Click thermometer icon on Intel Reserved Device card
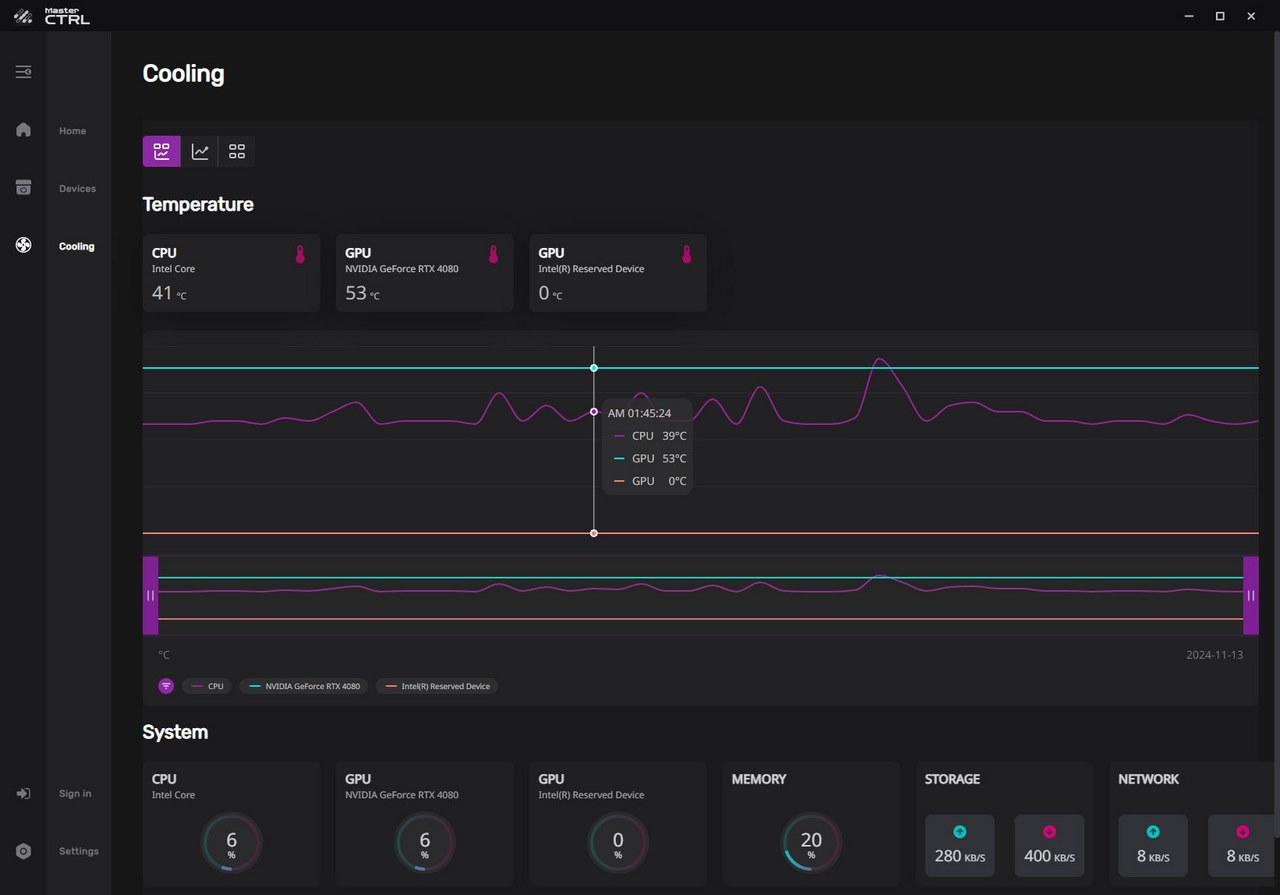Image resolution: width=1280 pixels, height=895 pixels. [686, 254]
